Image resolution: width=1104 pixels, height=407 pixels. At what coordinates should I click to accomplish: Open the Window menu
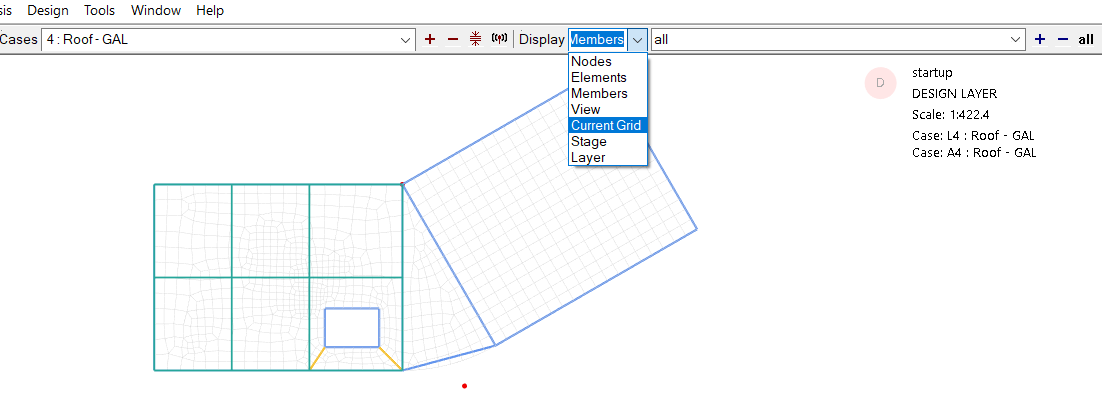[156, 11]
